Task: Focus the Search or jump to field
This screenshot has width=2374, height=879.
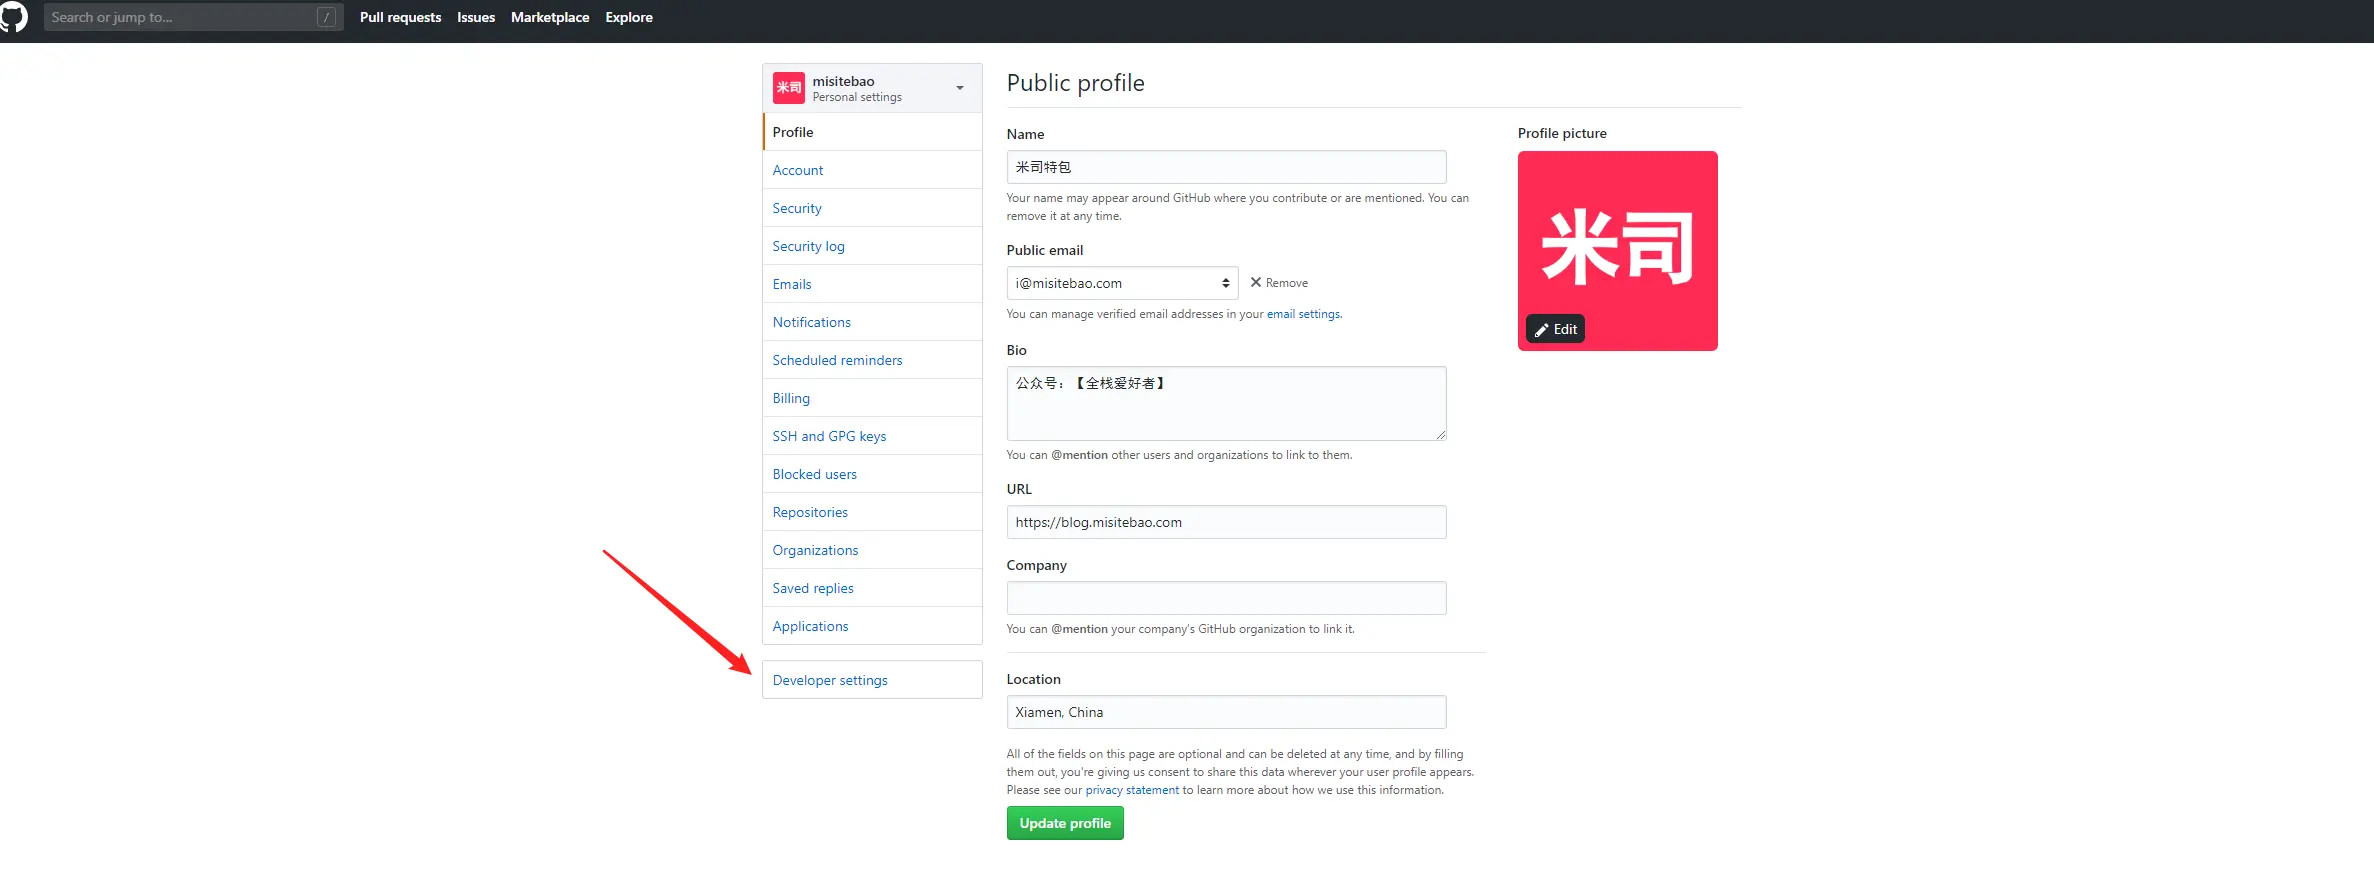Action: (x=193, y=17)
